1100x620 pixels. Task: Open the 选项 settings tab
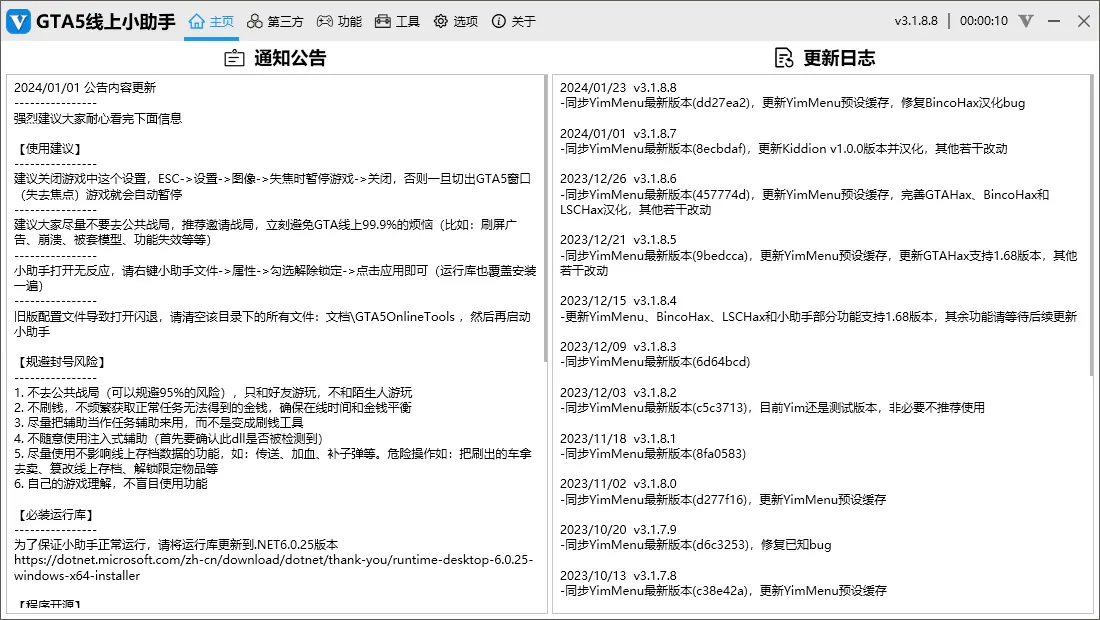(x=455, y=22)
